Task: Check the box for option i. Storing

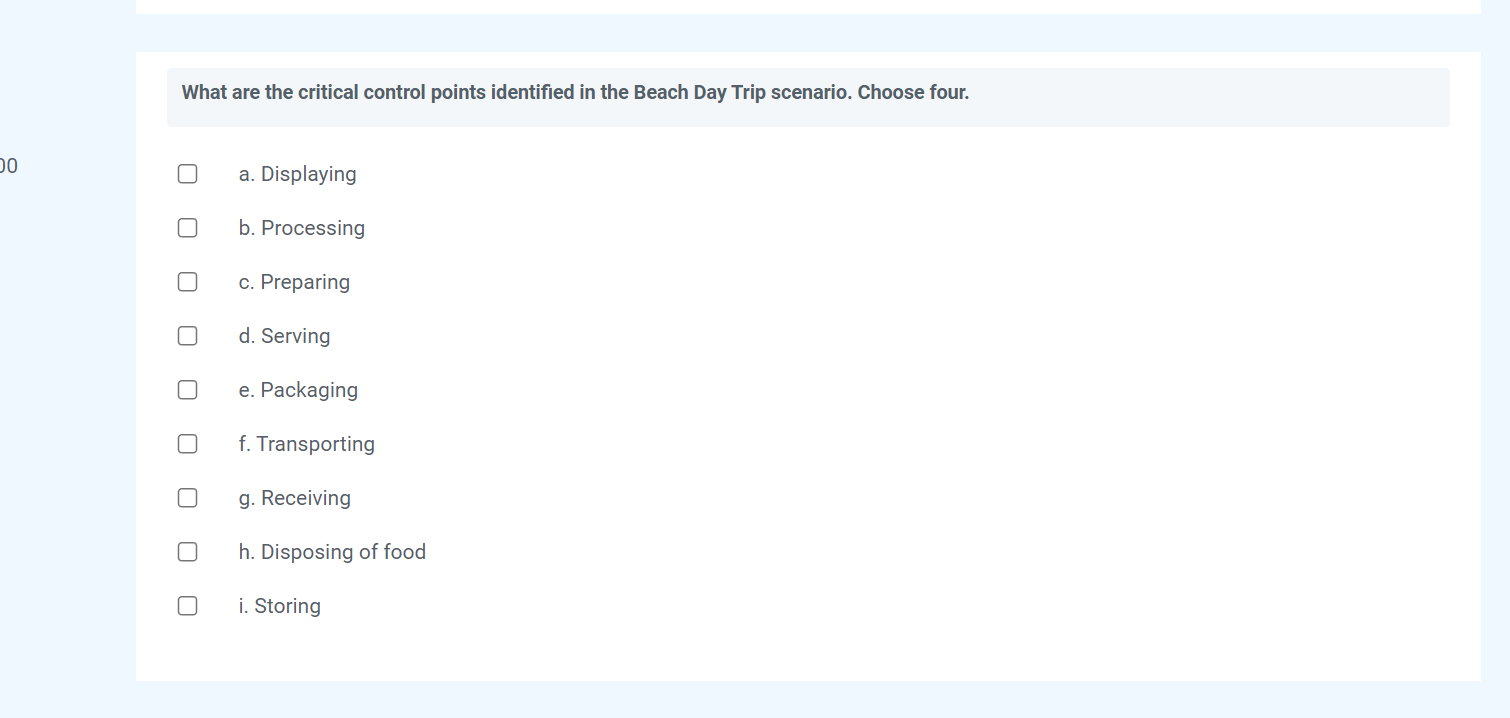Action: [x=187, y=605]
